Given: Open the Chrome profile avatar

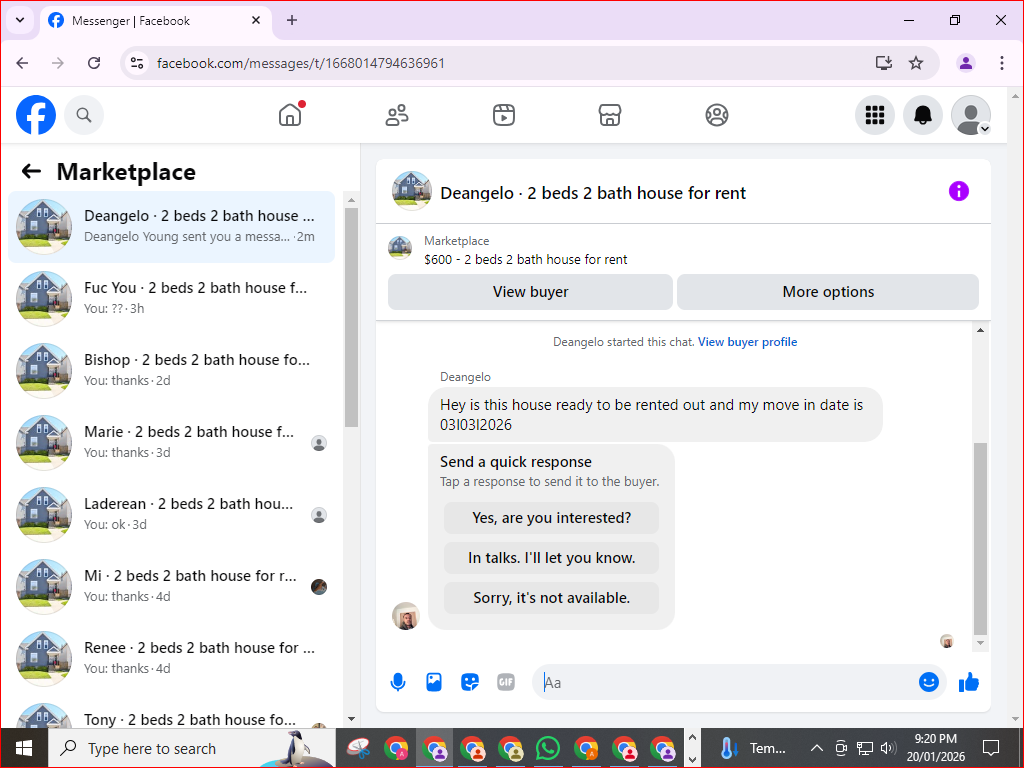Looking at the screenshot, I should (x=965, y=63).
